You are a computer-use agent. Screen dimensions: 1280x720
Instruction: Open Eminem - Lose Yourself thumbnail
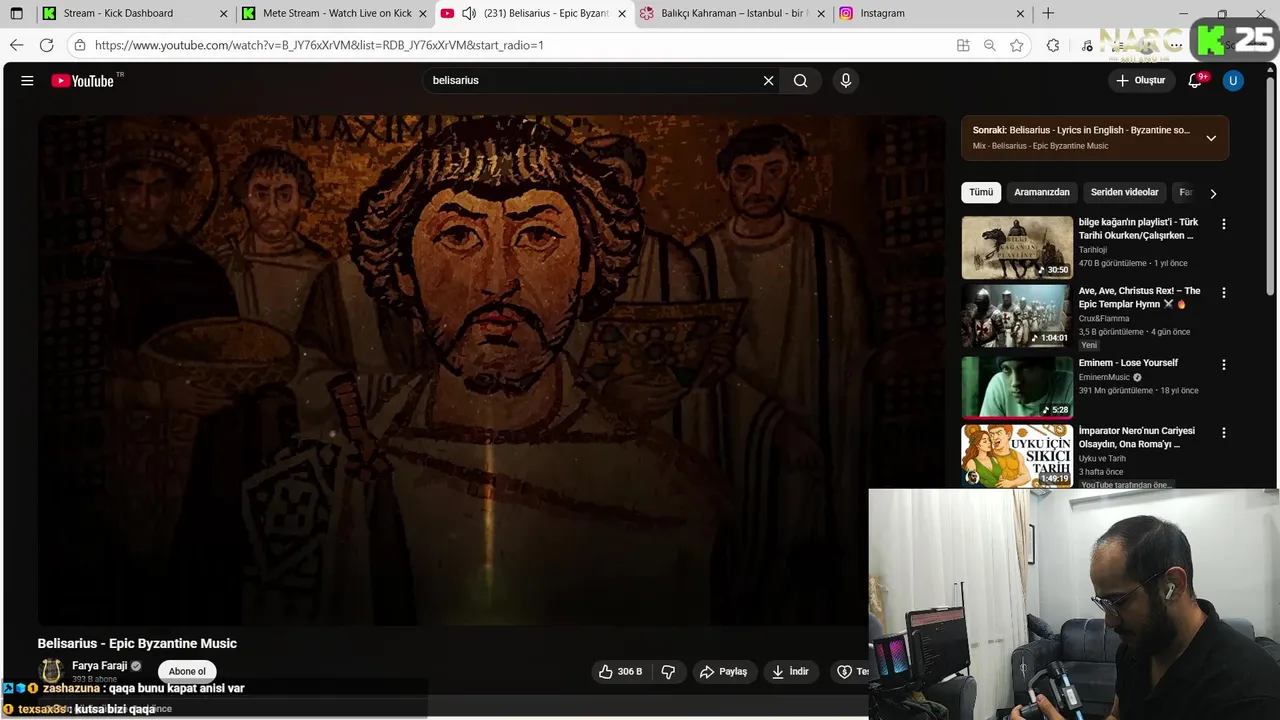pyautogui.click(x=1017, y=387)
